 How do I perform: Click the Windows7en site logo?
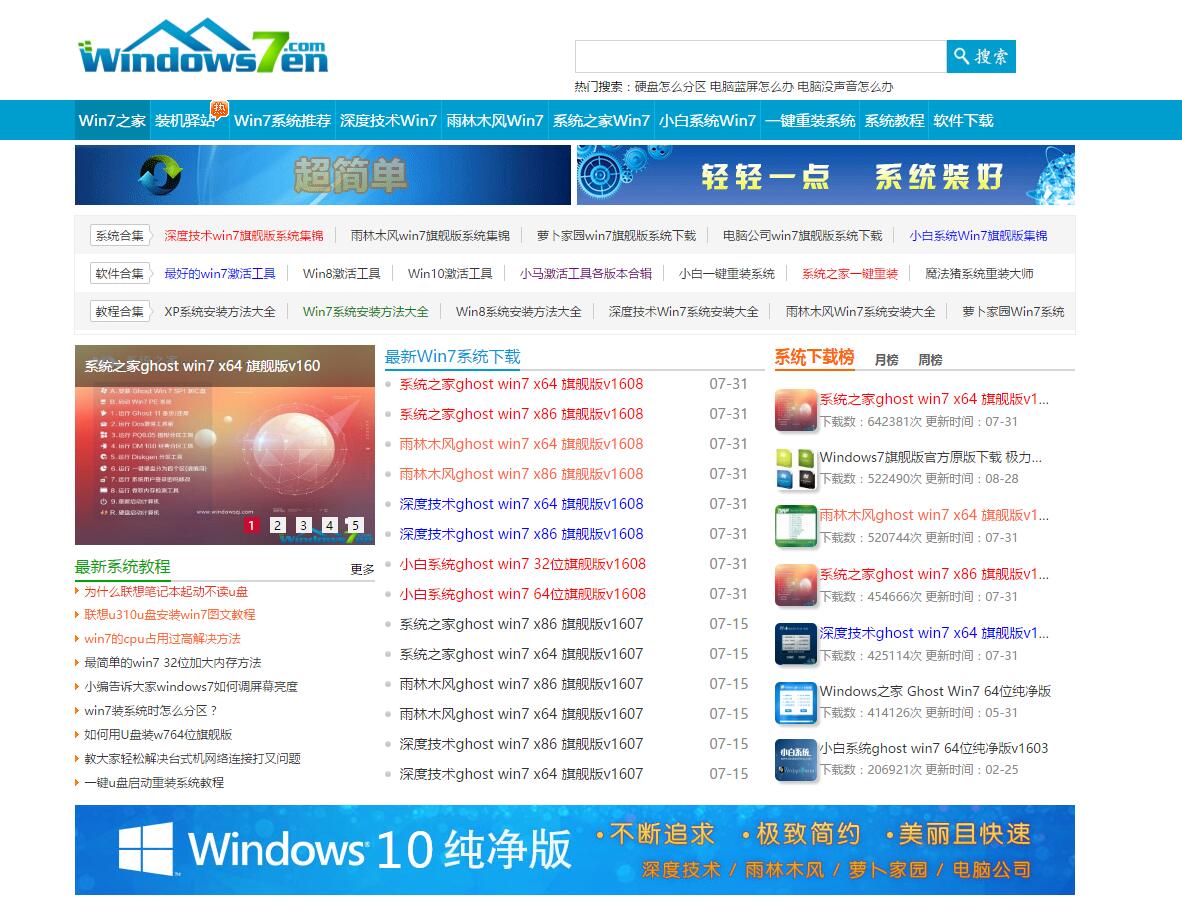point(203,49)
